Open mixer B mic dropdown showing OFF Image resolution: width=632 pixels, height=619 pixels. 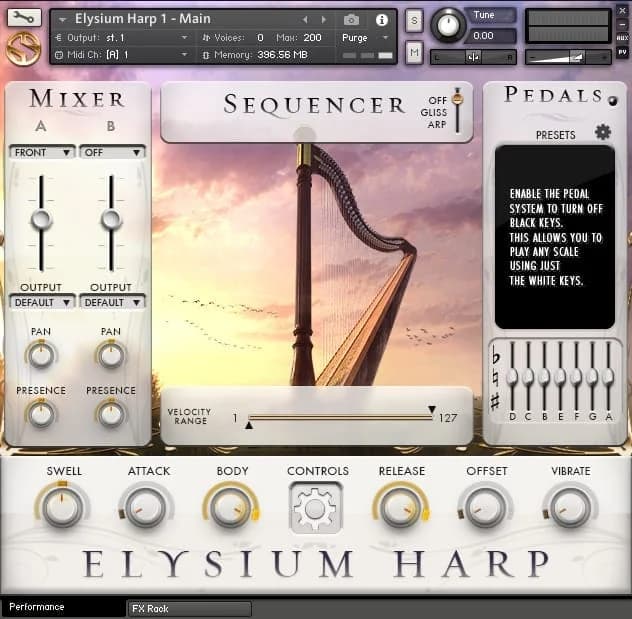point(112,152)
